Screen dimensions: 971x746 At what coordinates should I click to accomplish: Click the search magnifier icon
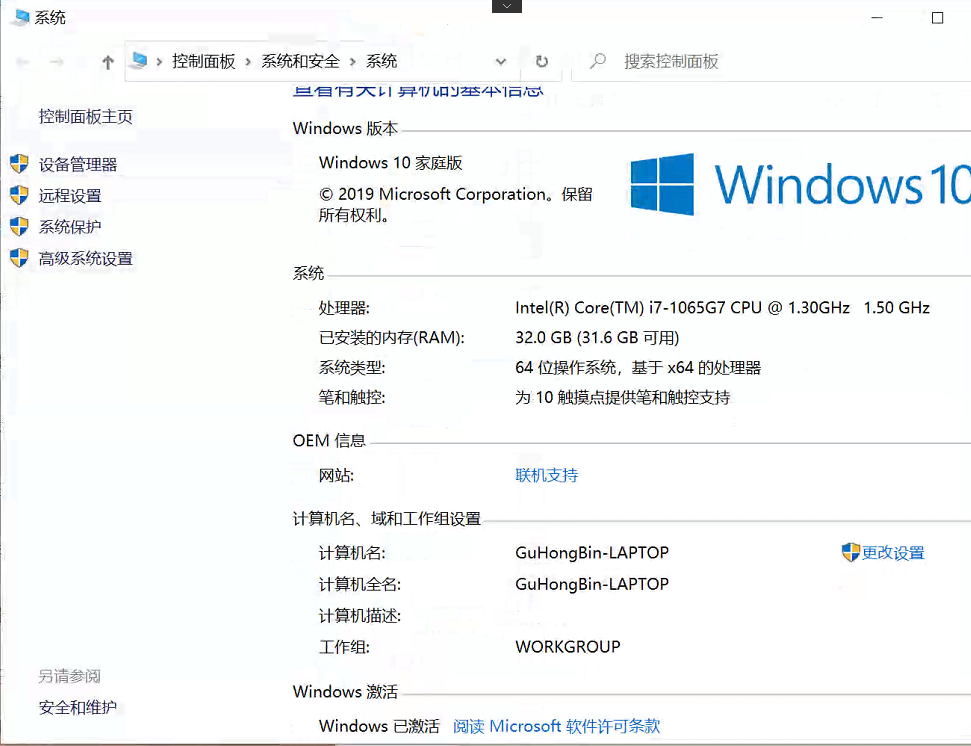pos(598,61)
